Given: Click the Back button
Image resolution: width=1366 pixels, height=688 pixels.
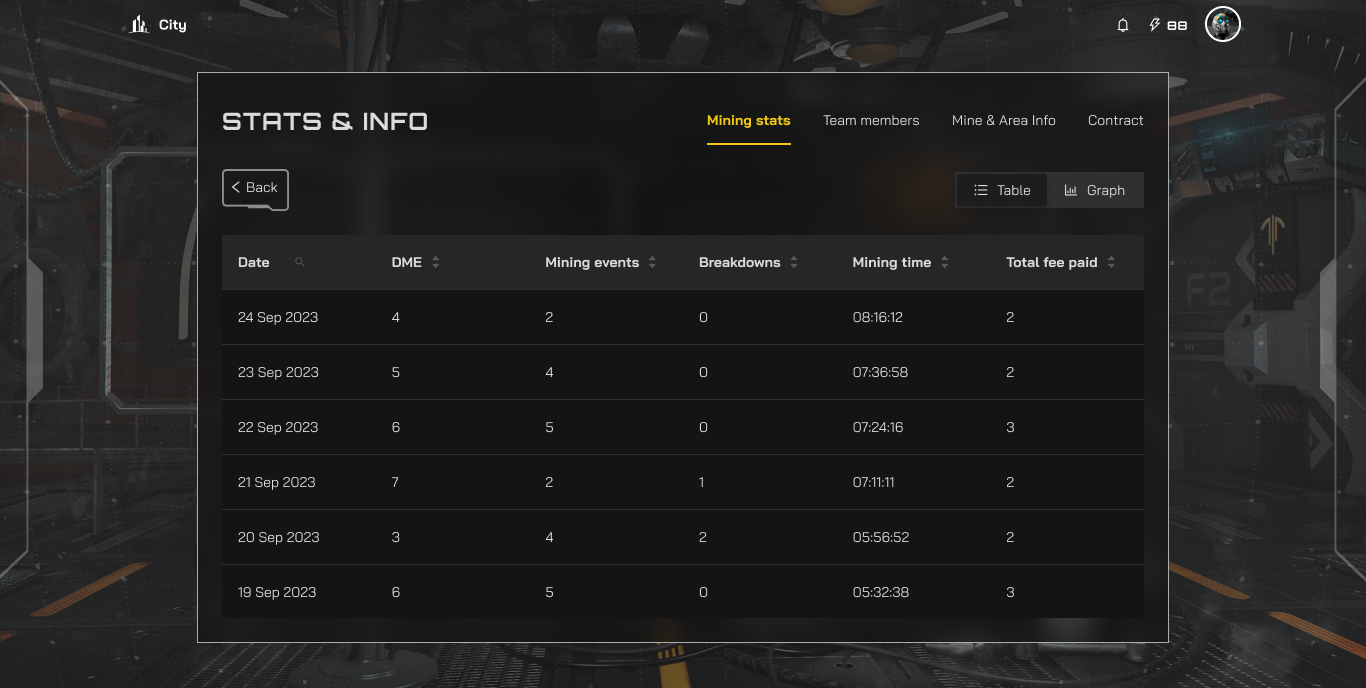Looking at the screenshot, I should tap(255, 188).
